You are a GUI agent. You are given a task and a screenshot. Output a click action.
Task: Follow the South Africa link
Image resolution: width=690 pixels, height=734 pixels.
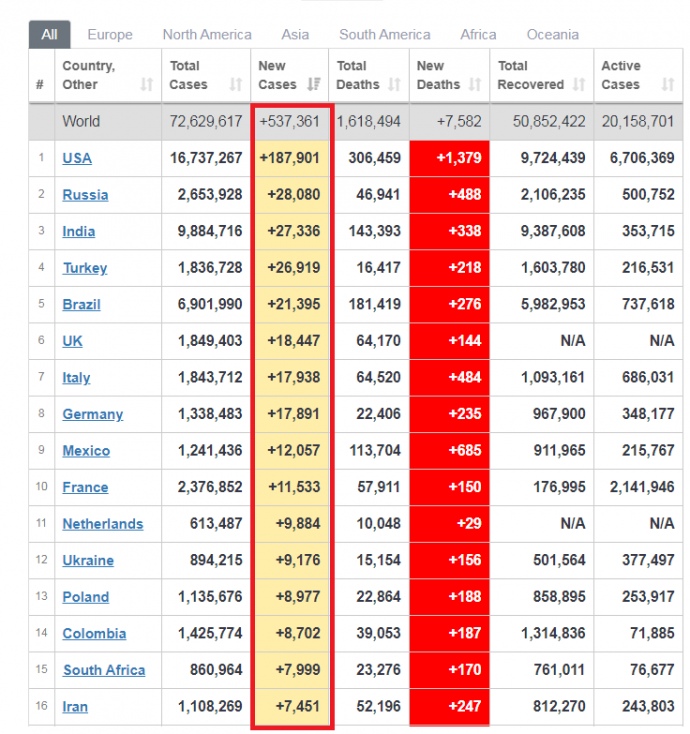103,670
